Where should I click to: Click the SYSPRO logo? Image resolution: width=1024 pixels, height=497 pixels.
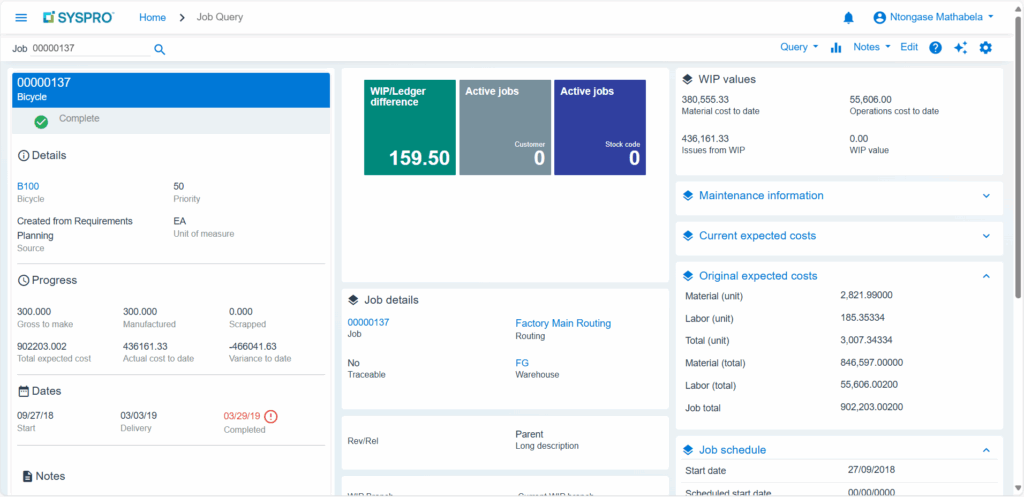click(x=78, y=18)
